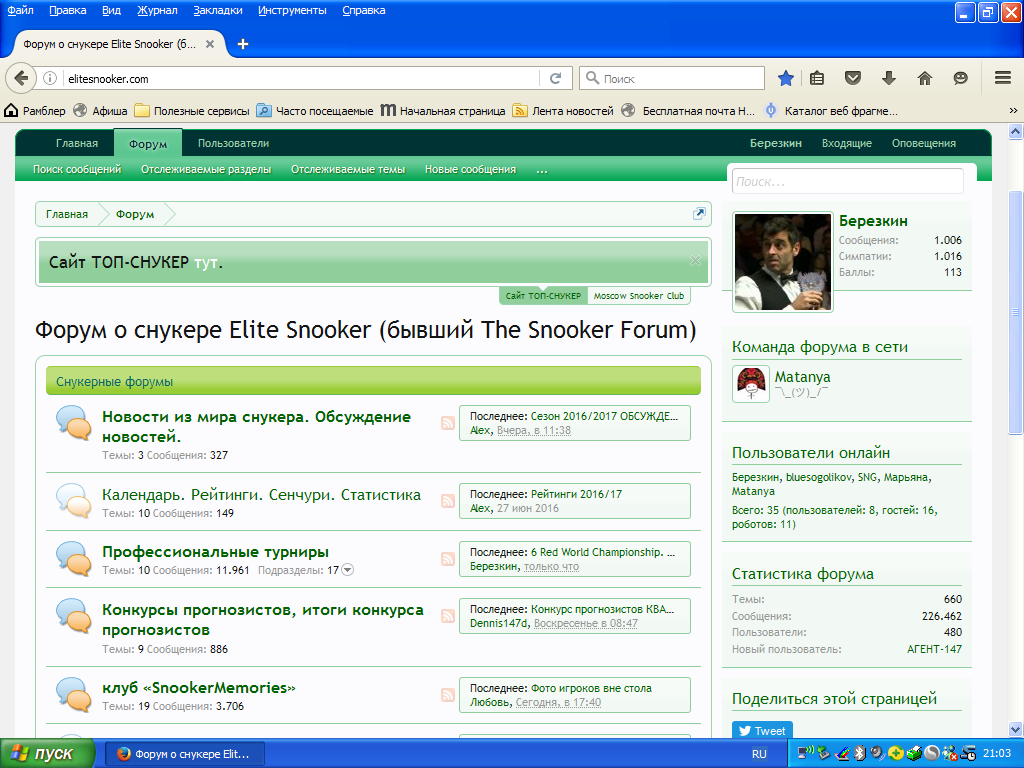Open the Профессиональные турниры forum link
This screenshot has height=768, width=1024.
pyautogui.click(x=215, y=552)
